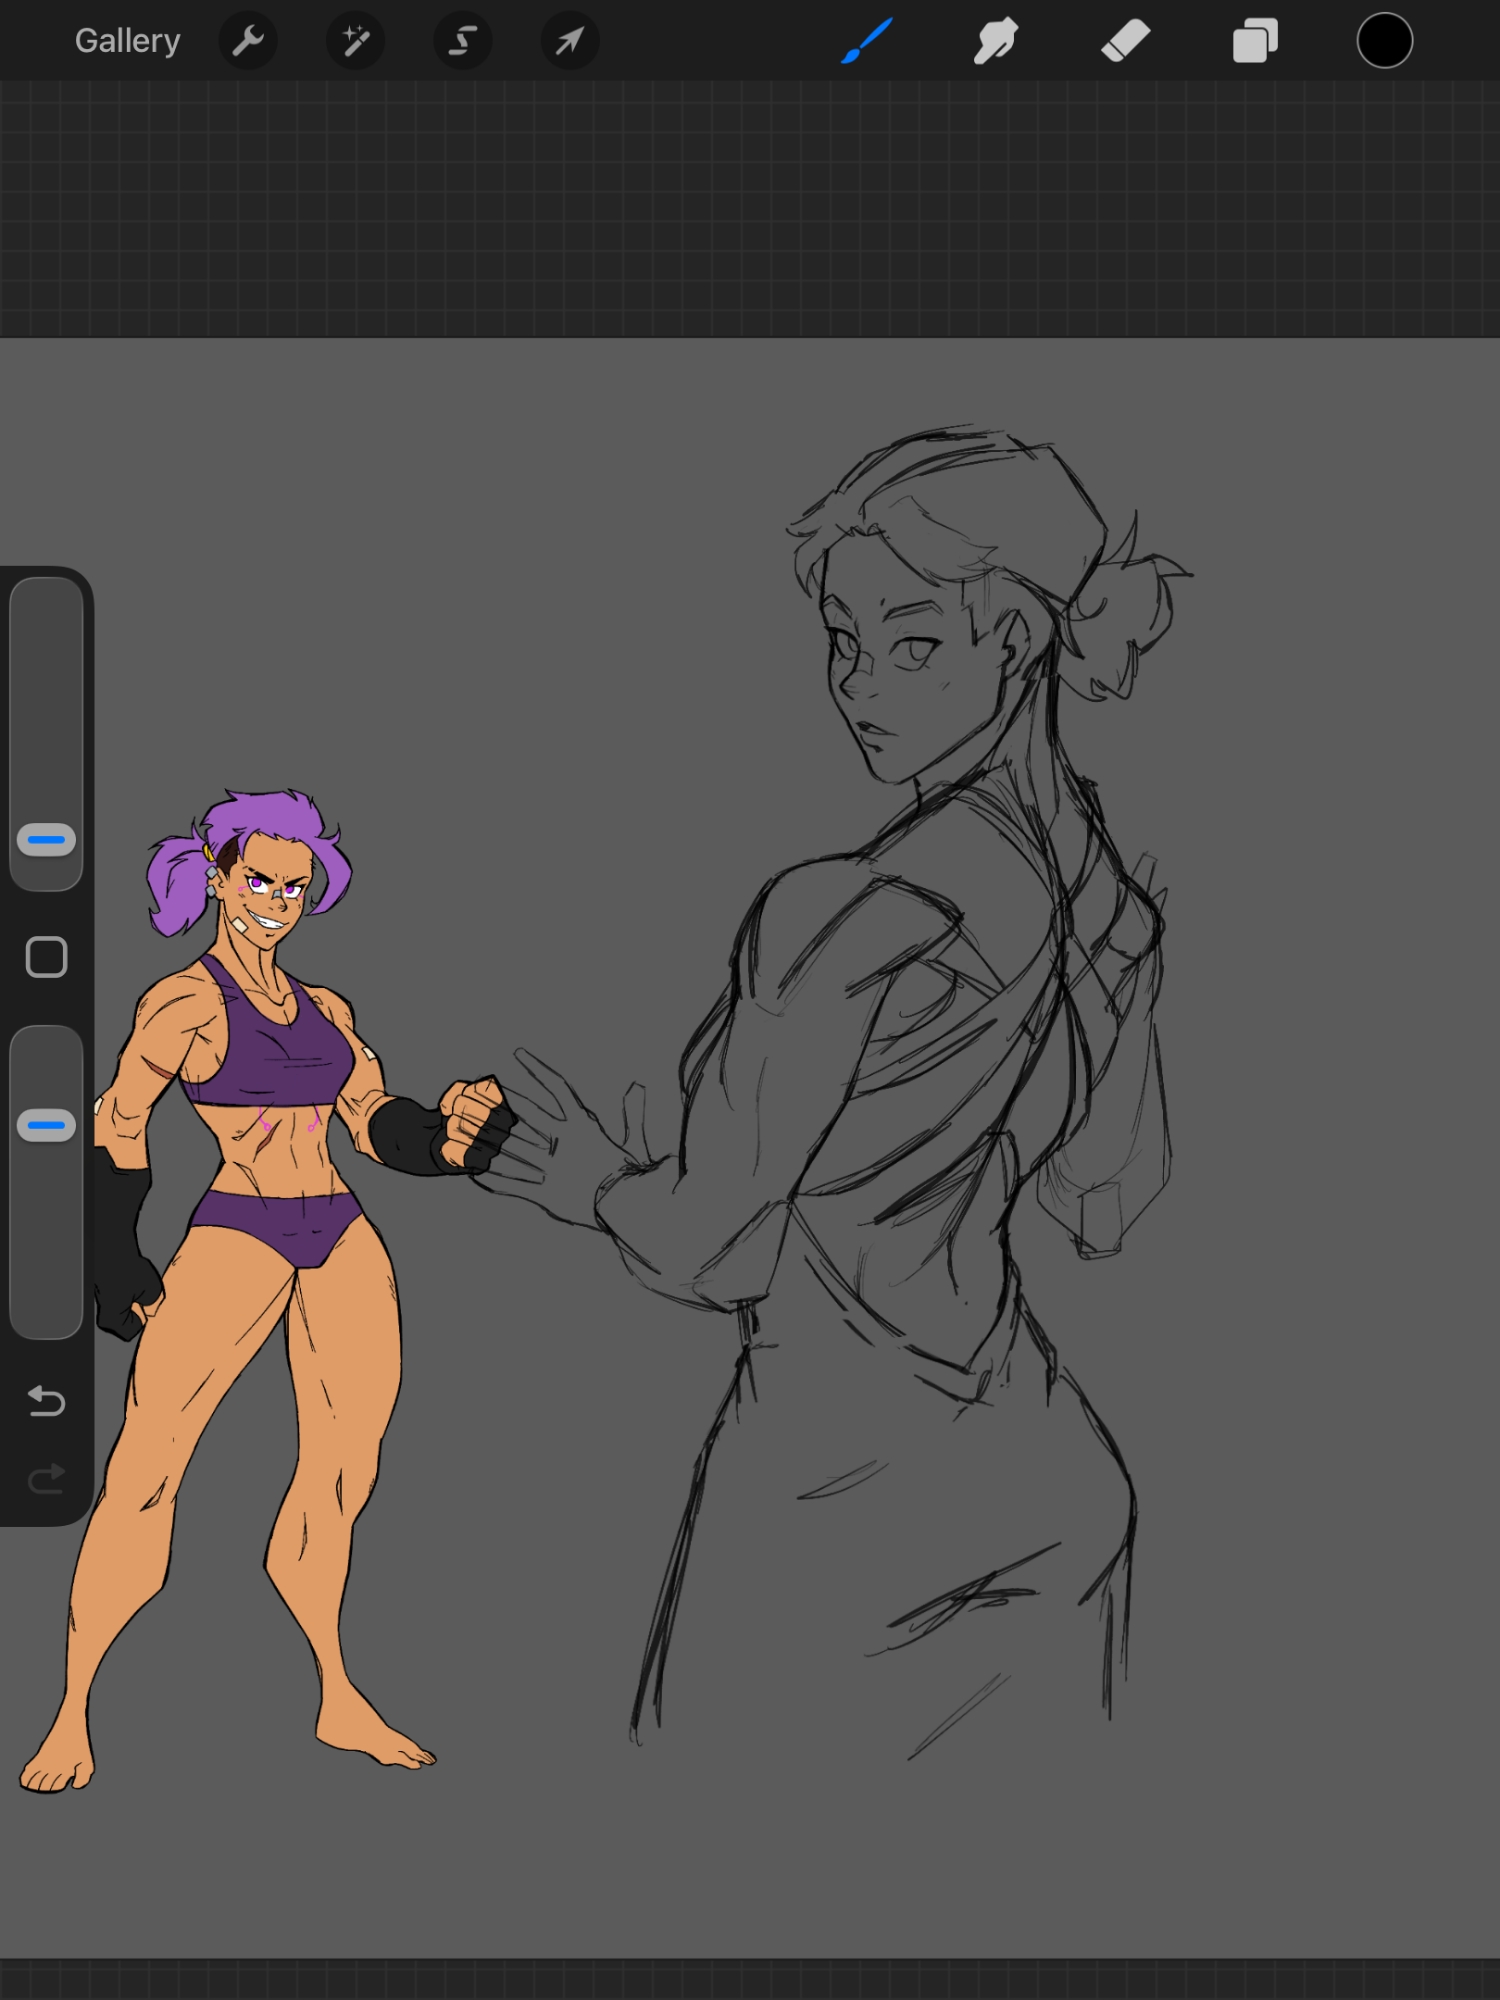Viewport: 1500px width, 2000px height.
Task: Click the brush opacity slider handle
Action: pyautogui.click(x=46, y=1125)
